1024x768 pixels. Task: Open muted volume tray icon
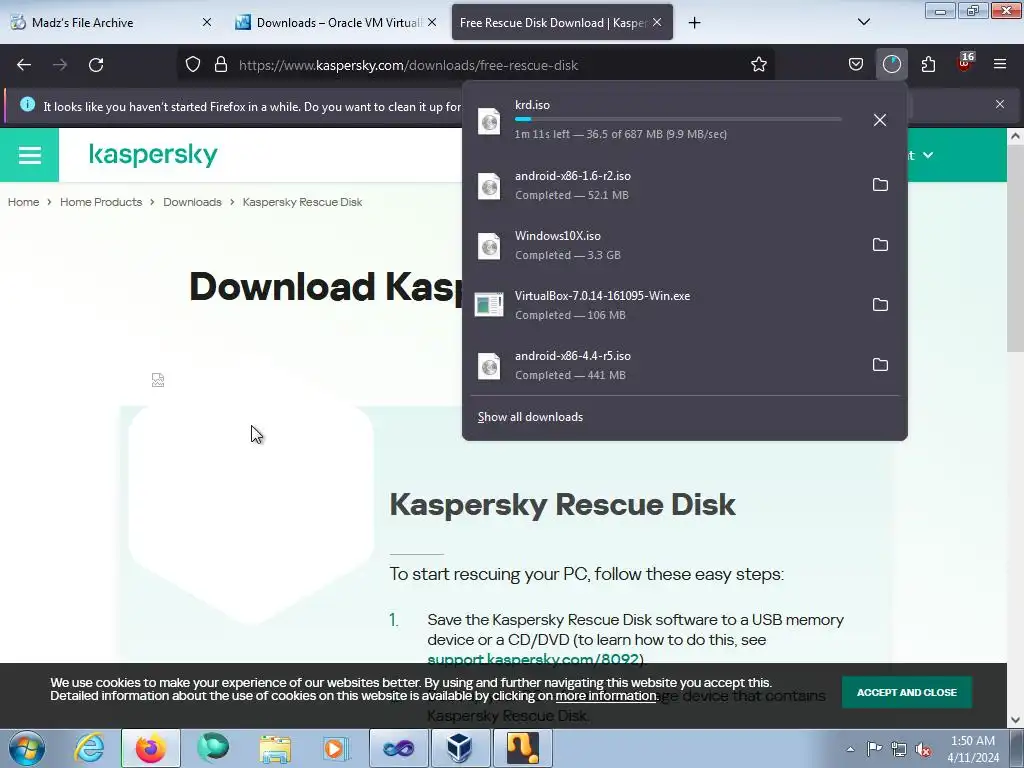(923, 749)
